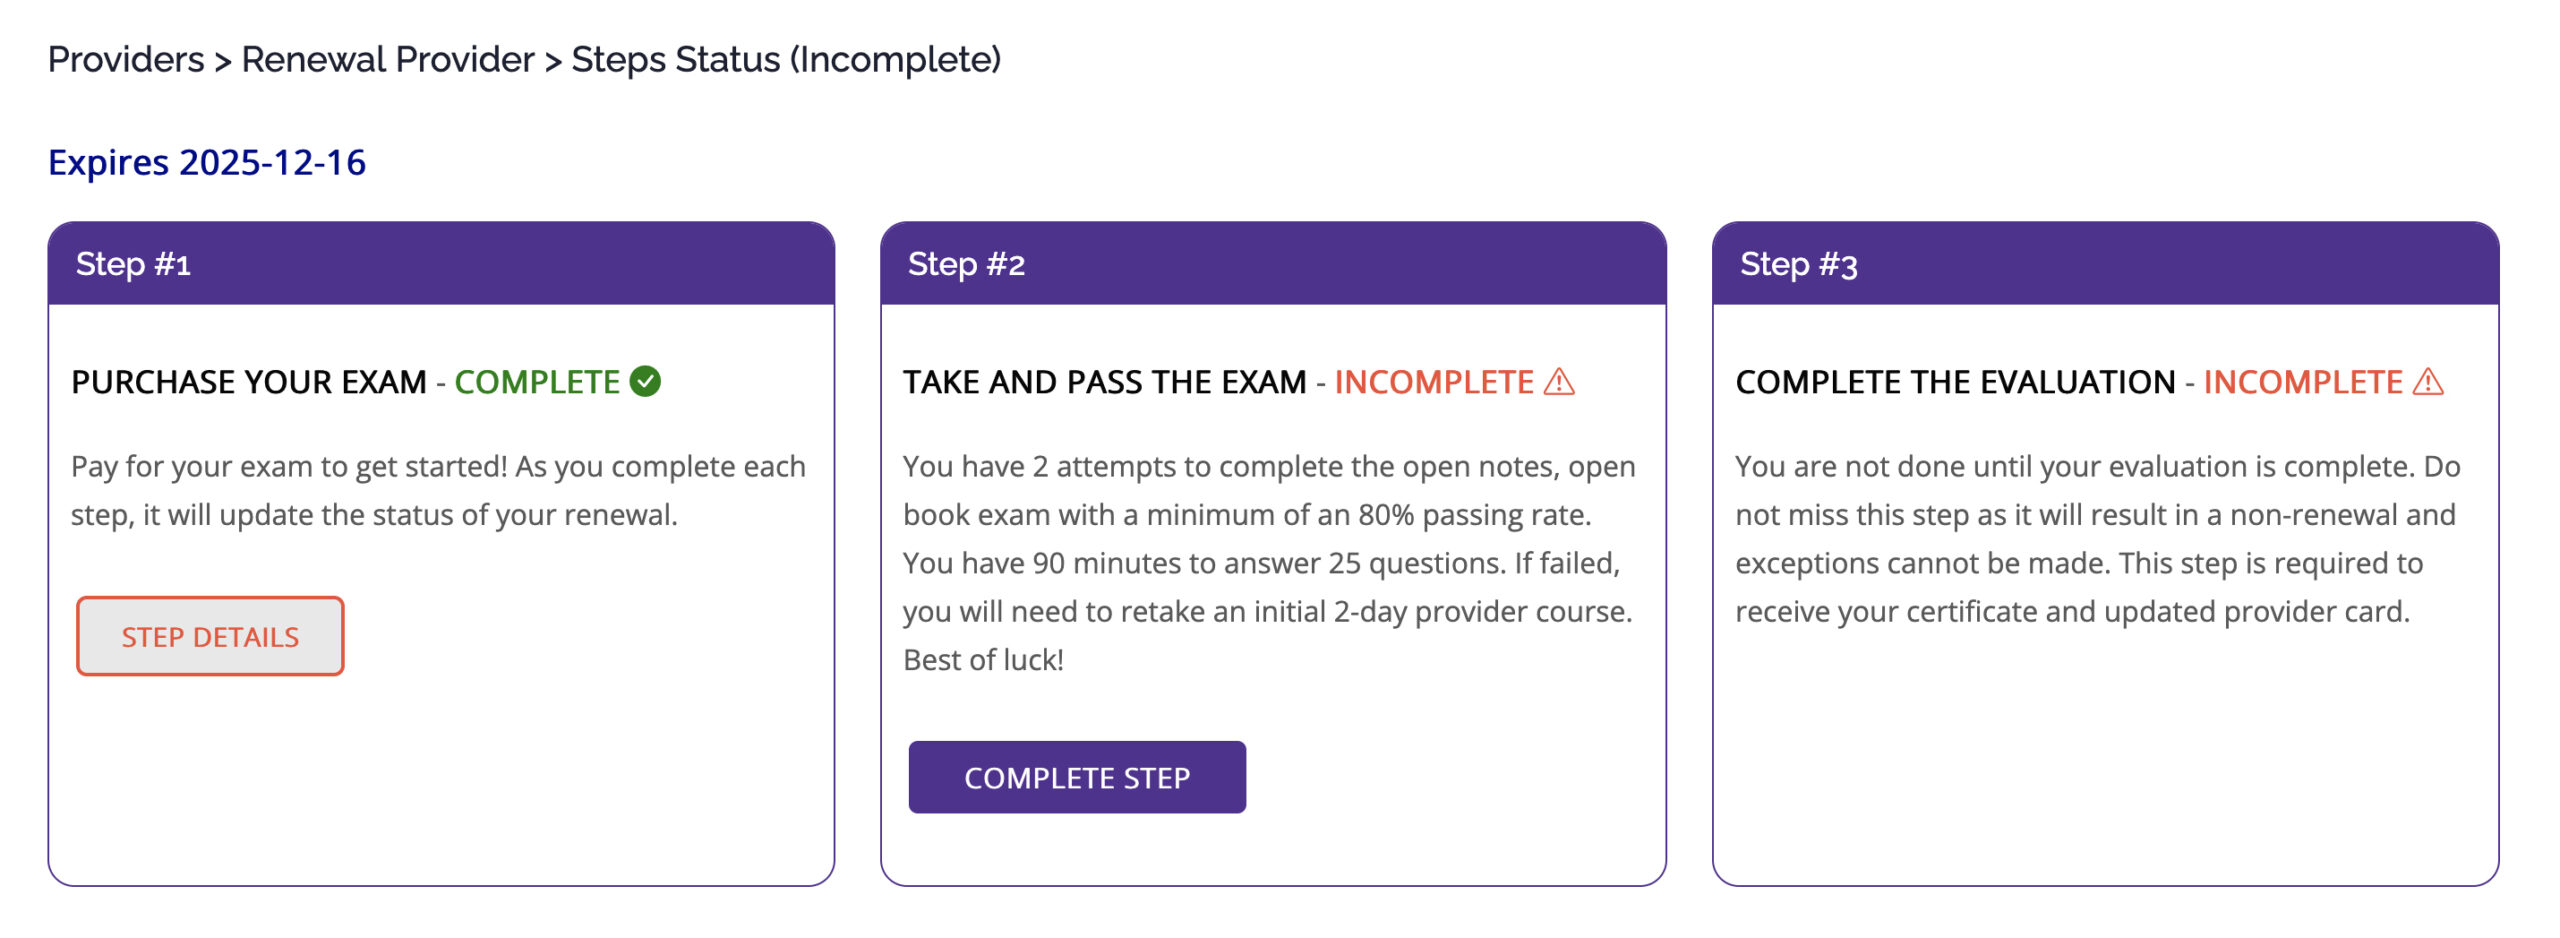
Task: Click the warning triangle in Step #3
Action: click(x=2428, y=381)
